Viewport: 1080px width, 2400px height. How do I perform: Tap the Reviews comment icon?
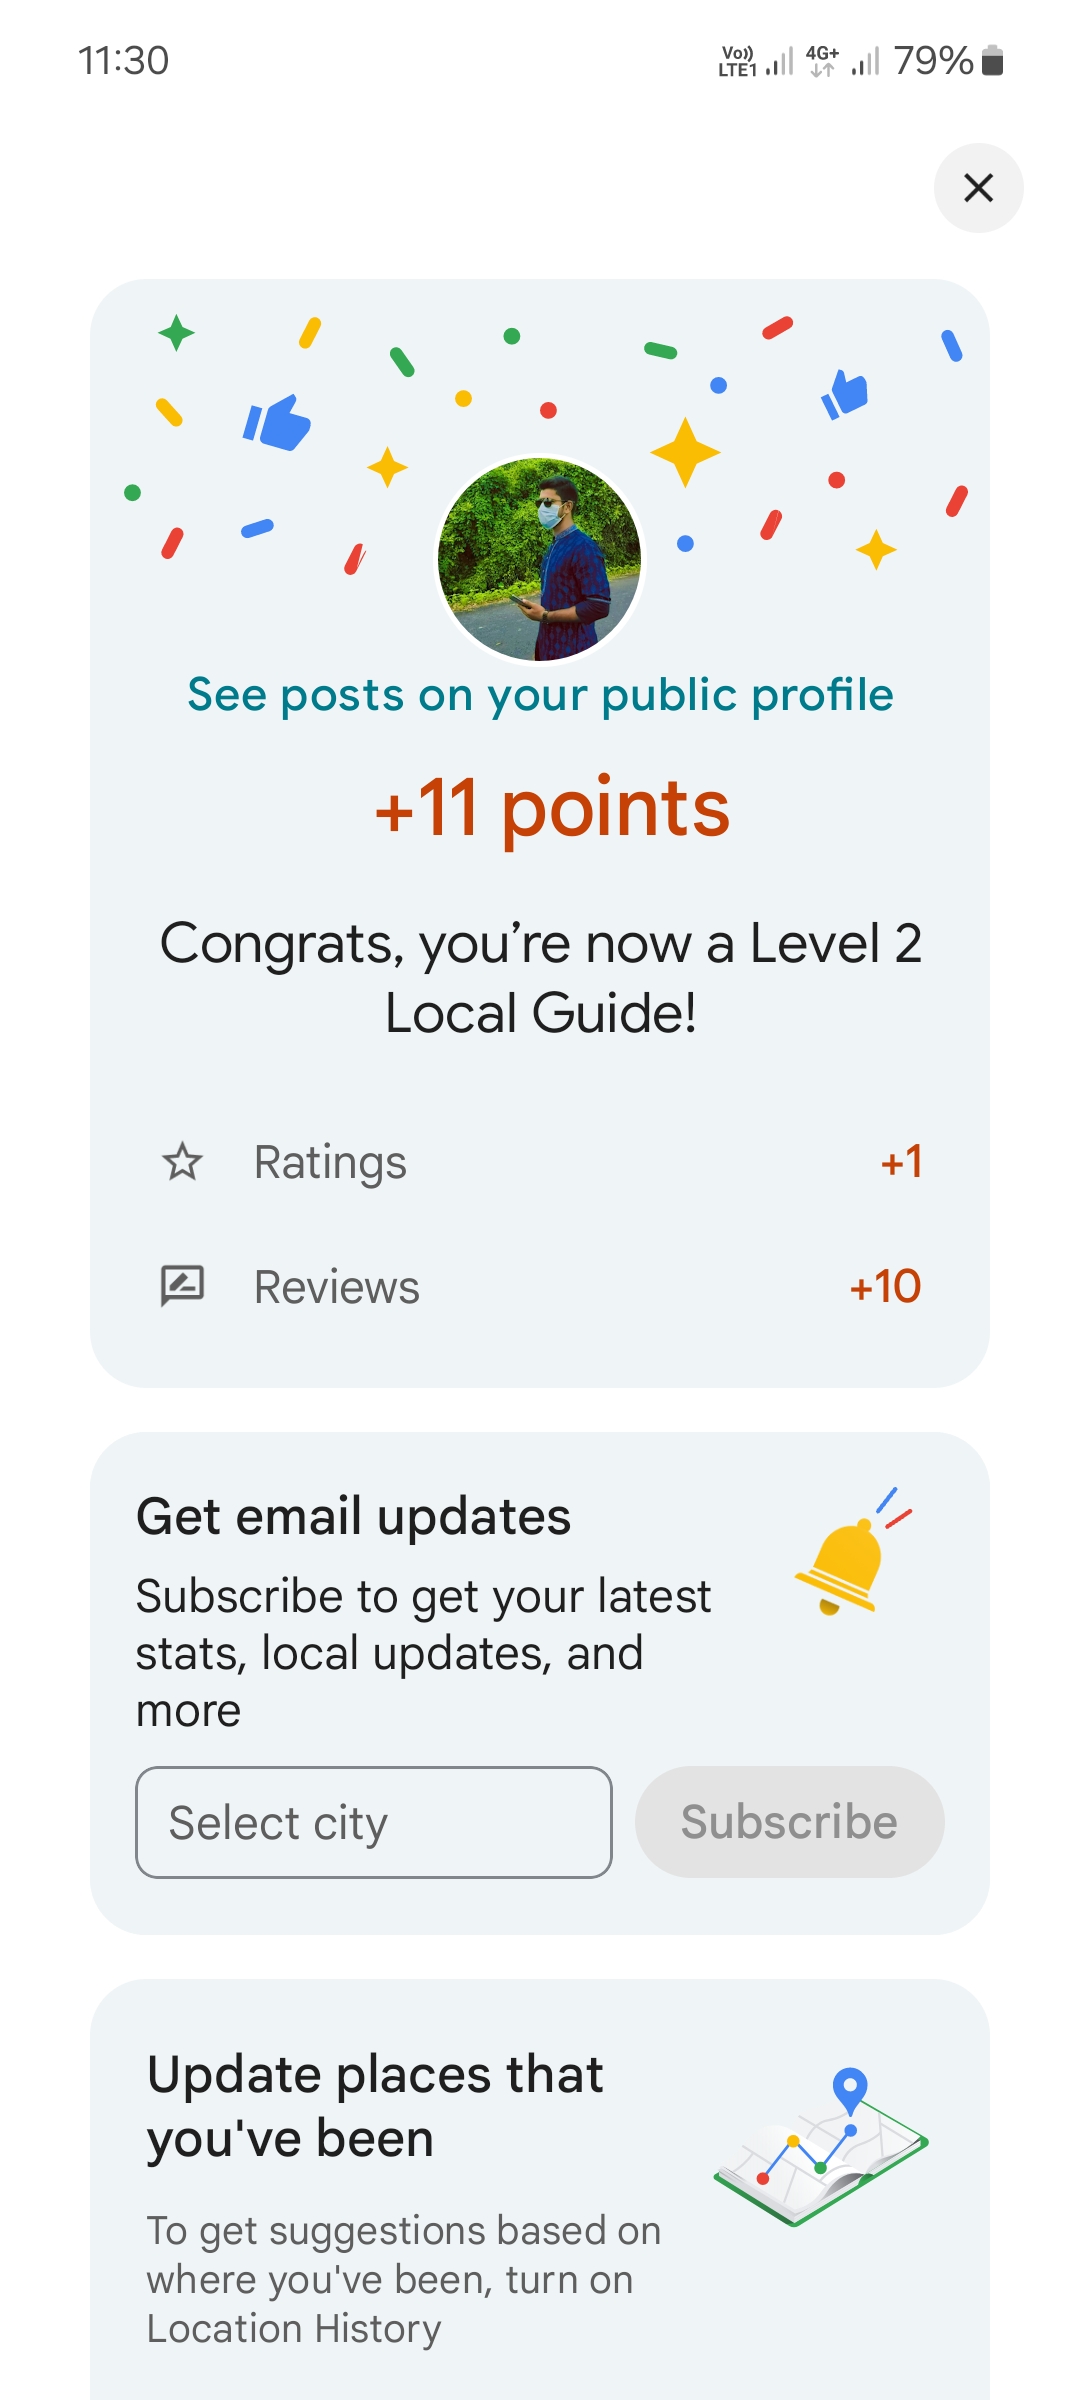pyautogui.click(x=182, y=1286)
